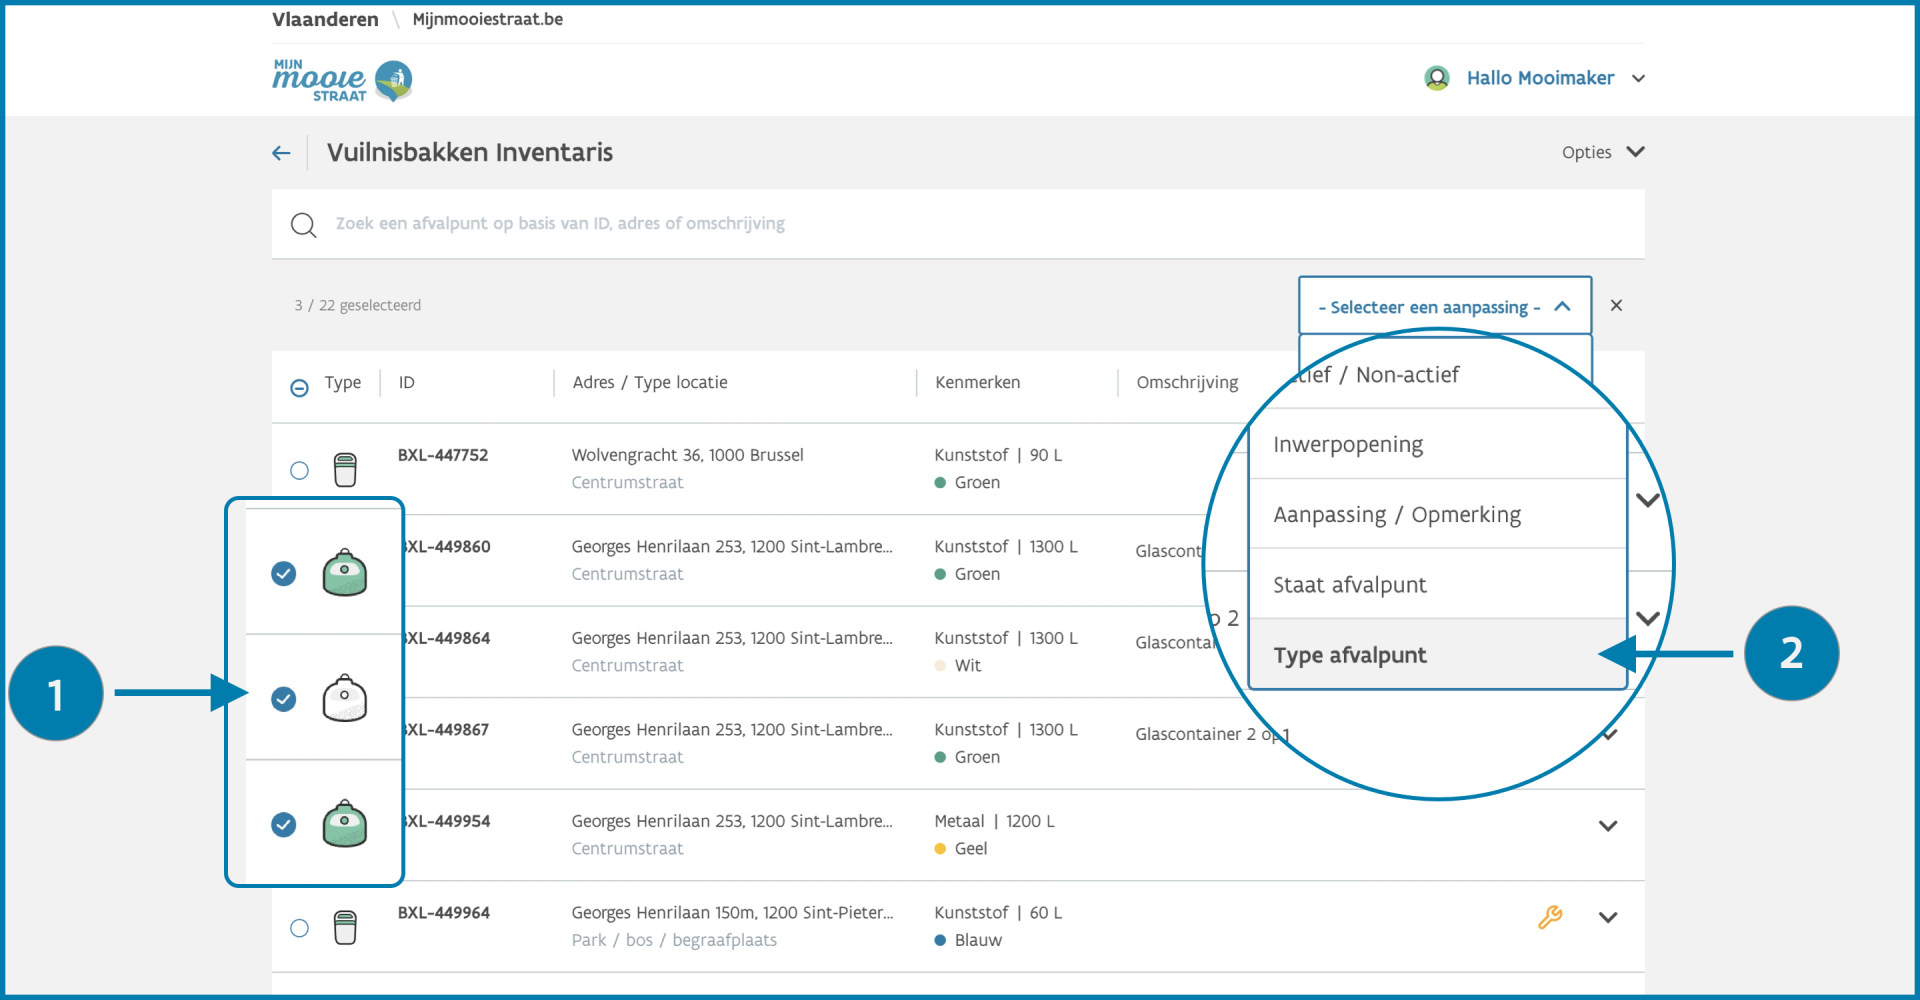Click the back arrow beside Vuilnisbakken Inventaris
Screen dimensions: 1920x1000
pyautogui.click(x=281, y=153)
